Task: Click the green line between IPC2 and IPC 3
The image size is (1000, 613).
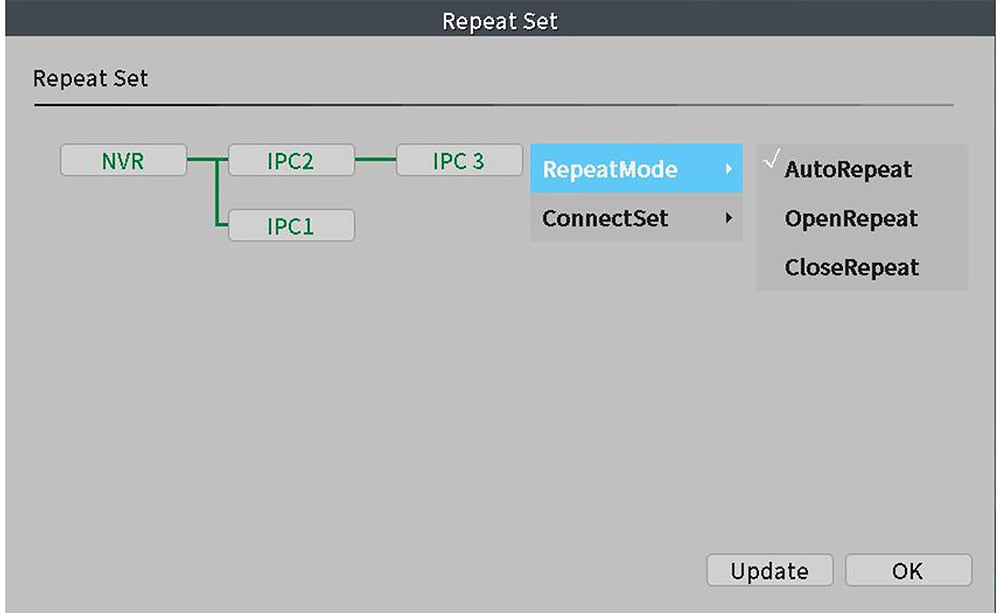Action: (x=376, y=159)
